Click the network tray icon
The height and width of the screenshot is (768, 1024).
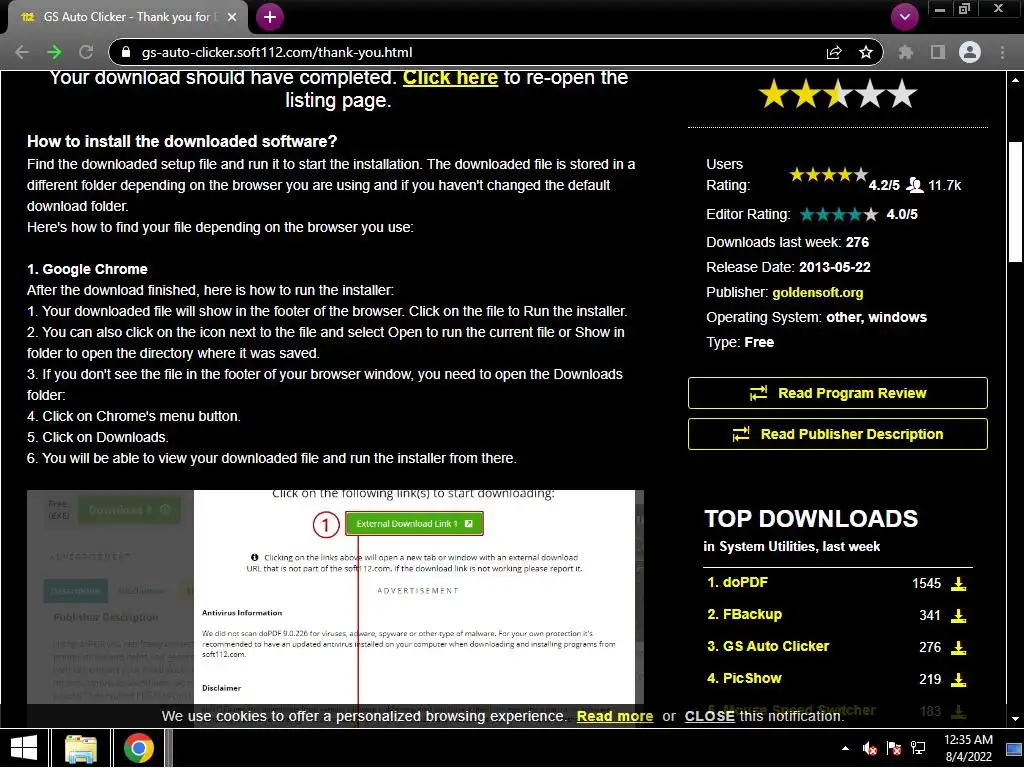tap(918, 748)
